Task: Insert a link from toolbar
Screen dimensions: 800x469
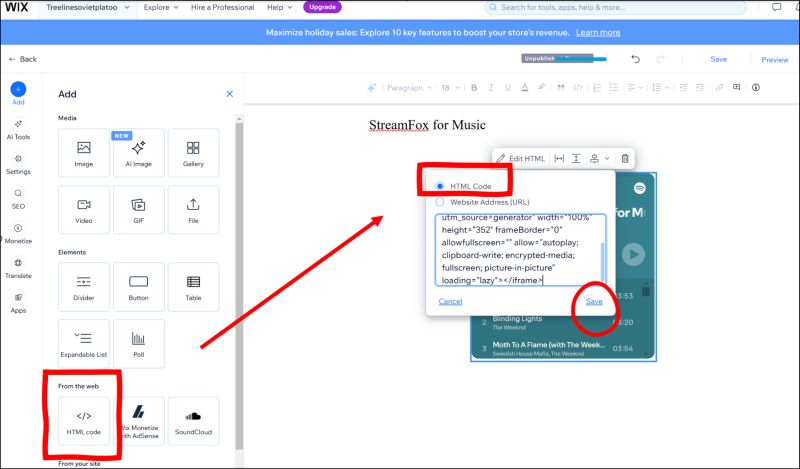Action: (x=719, y=88)
